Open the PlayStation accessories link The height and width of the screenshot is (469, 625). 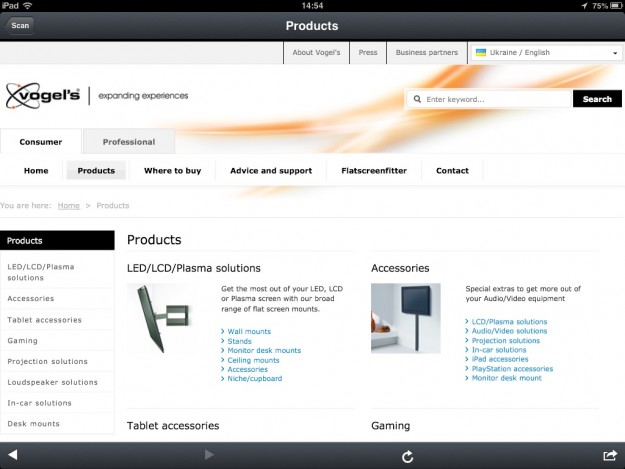click(x=511, y=369)
